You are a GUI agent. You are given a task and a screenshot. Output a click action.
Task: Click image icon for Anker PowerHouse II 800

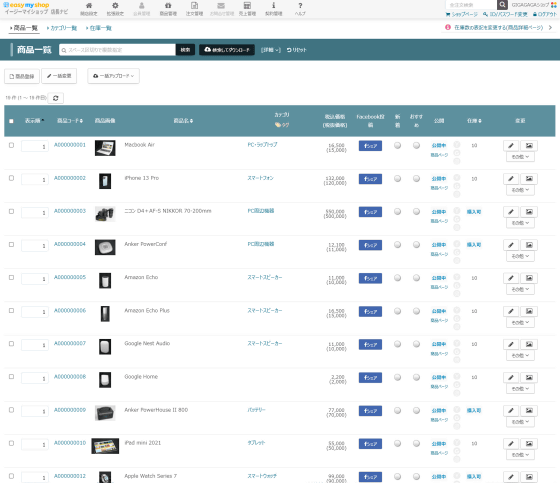[x=529, y=410]
